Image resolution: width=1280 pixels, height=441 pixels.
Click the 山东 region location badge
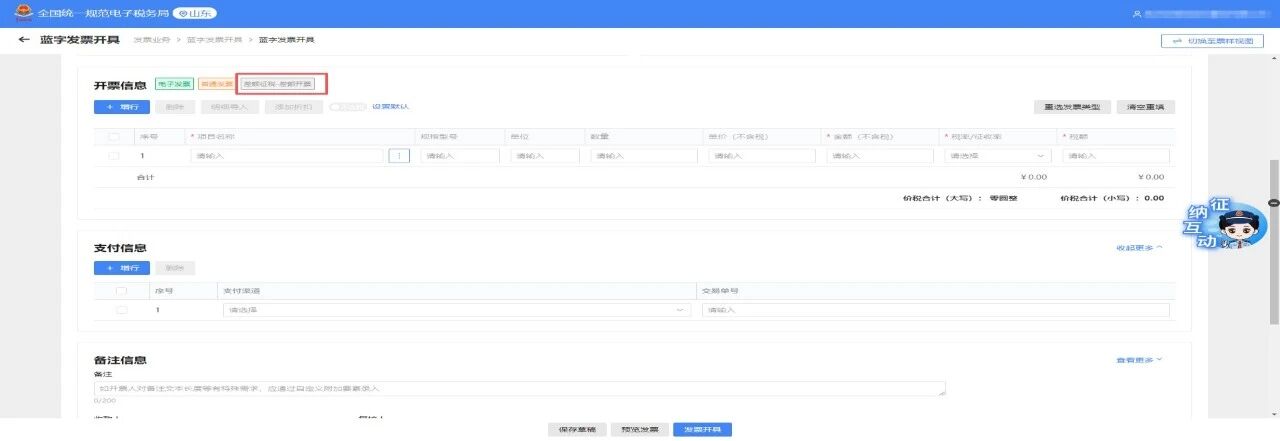coord(195,14)
